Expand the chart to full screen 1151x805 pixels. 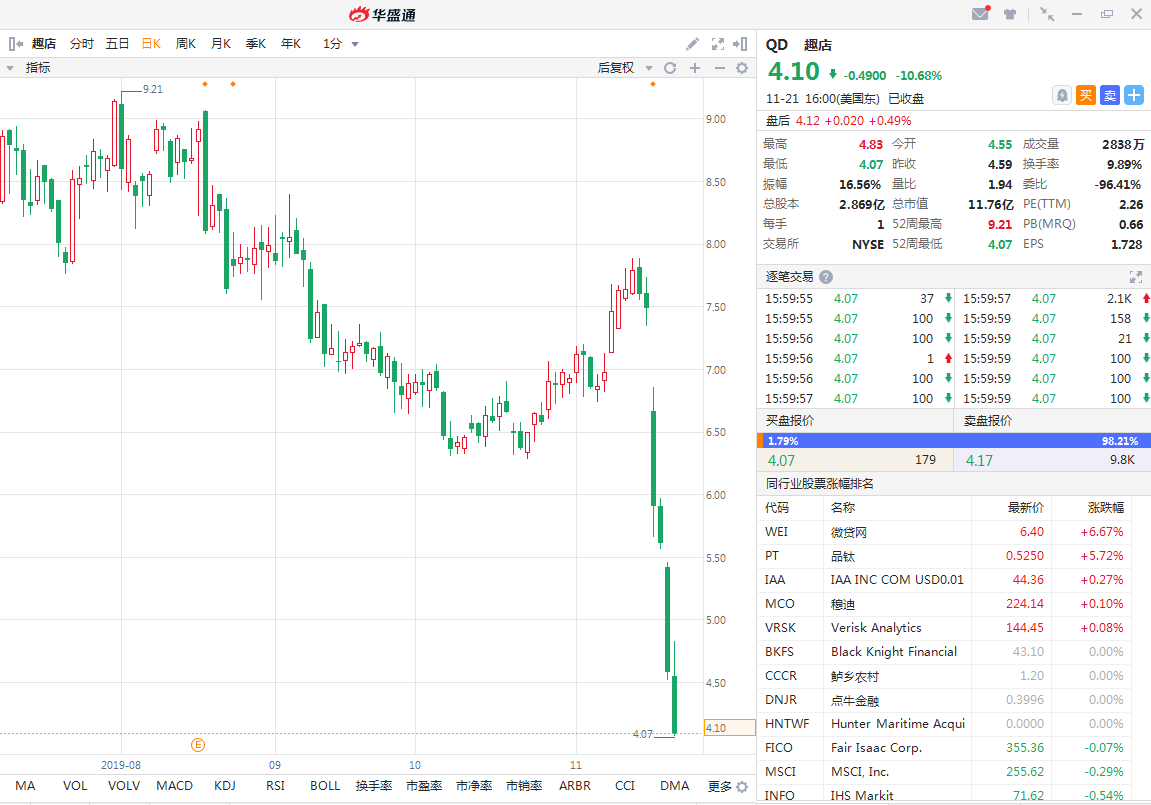(x=717, y=44)
